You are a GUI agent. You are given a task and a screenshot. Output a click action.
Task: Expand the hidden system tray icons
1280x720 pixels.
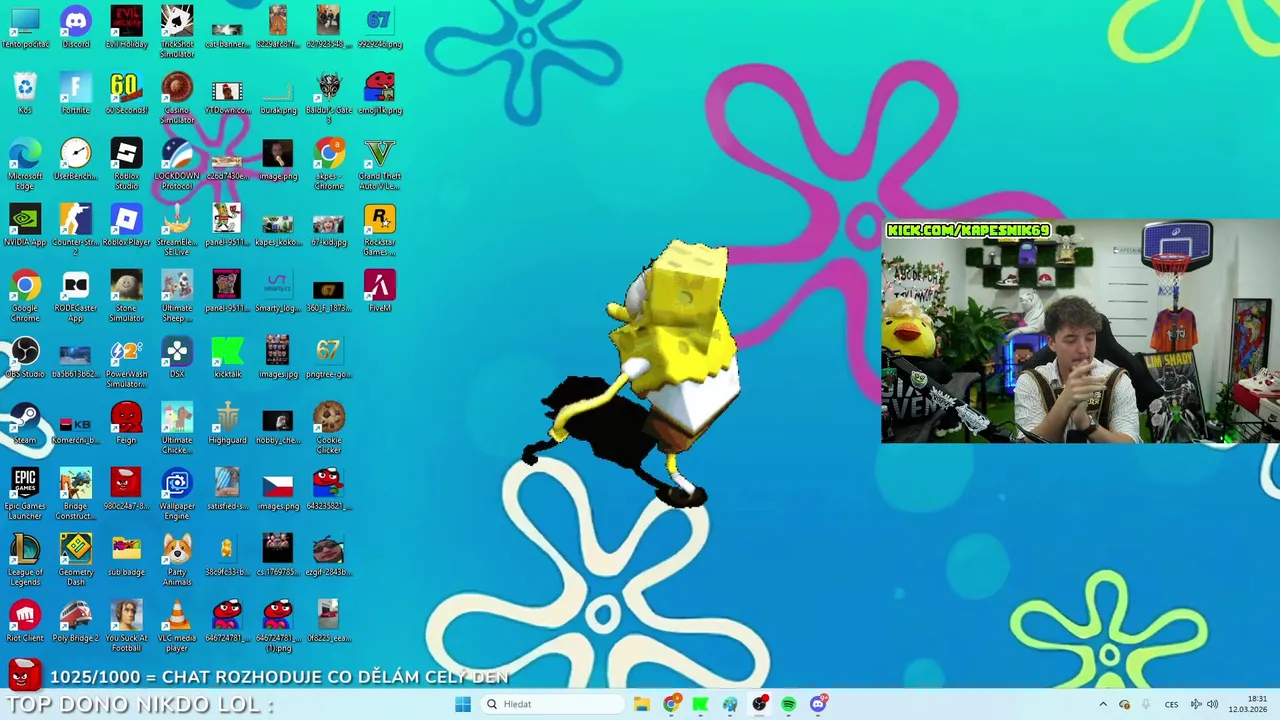tap(1103, 704)
